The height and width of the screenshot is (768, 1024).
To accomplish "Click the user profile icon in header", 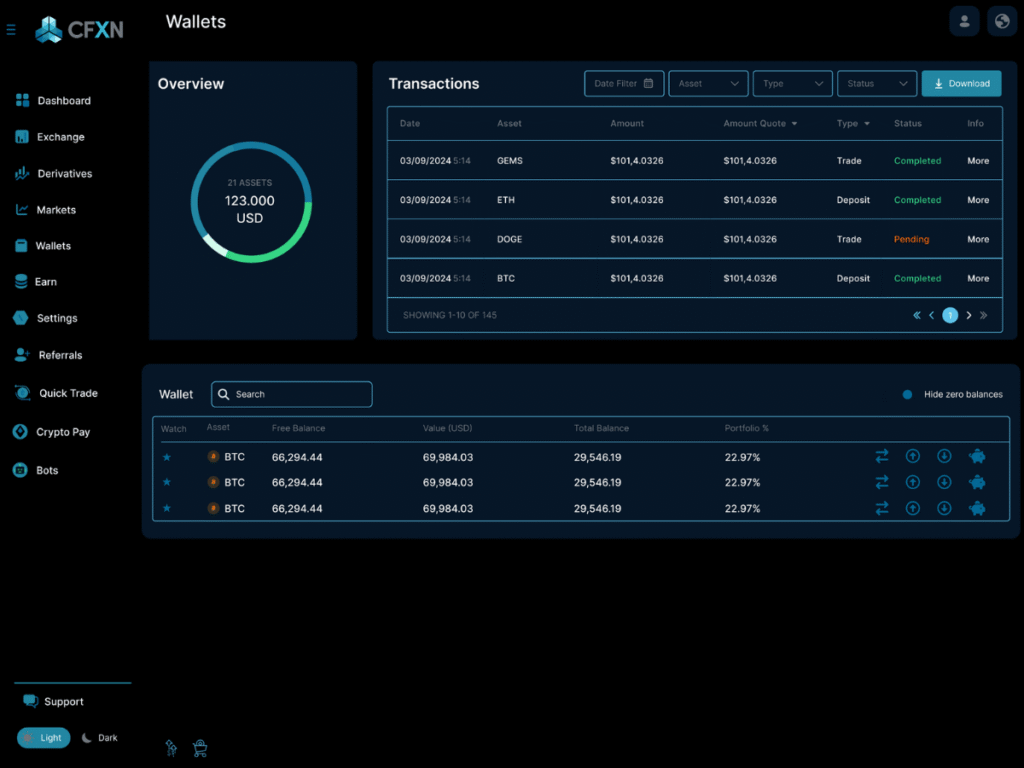I will click(x=964, y=21).
